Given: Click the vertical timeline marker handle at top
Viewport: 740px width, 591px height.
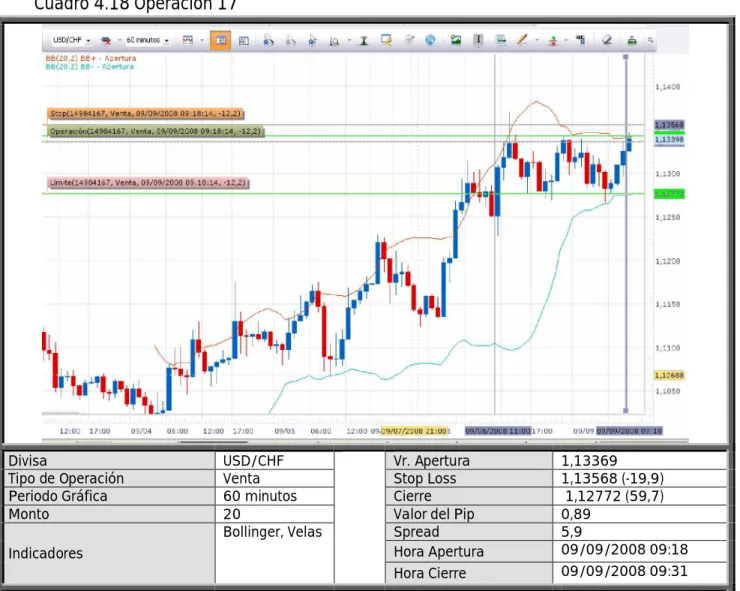Looking at the screenshot, I should tap(626, 57).
